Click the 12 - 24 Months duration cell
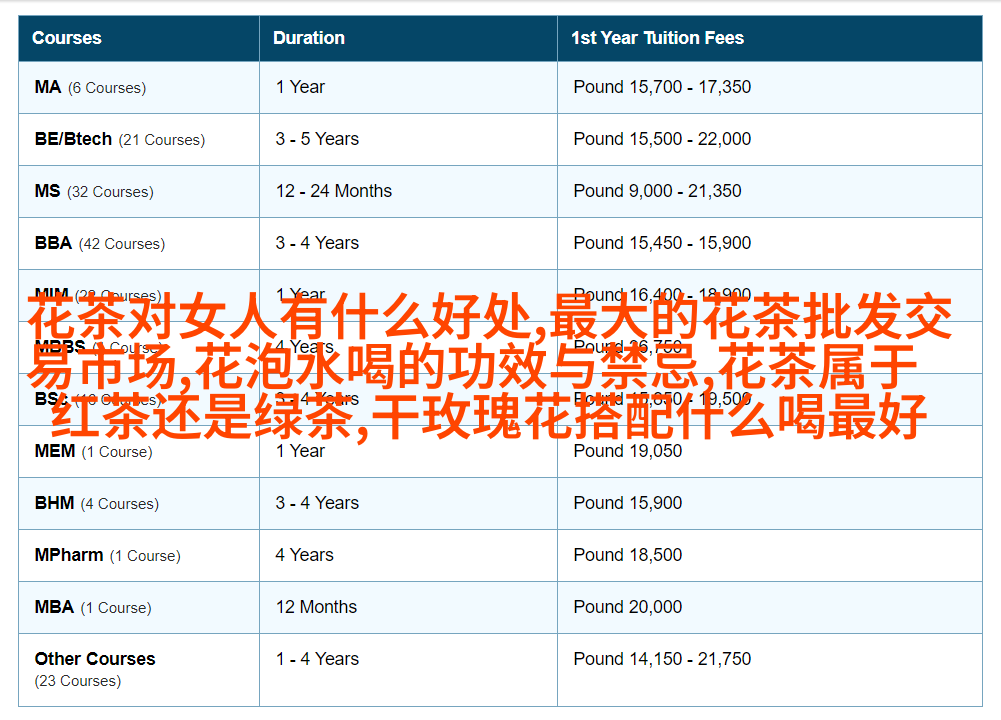1001x720 pixels. coord(334,191)
